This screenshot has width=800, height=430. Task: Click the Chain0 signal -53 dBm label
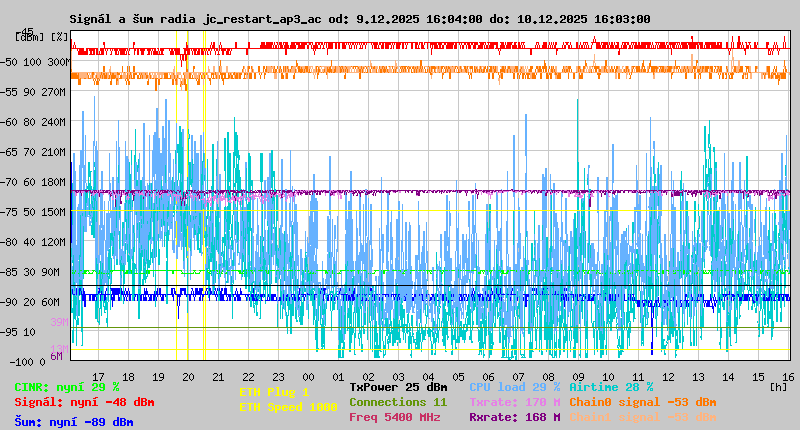click(642, 401)
